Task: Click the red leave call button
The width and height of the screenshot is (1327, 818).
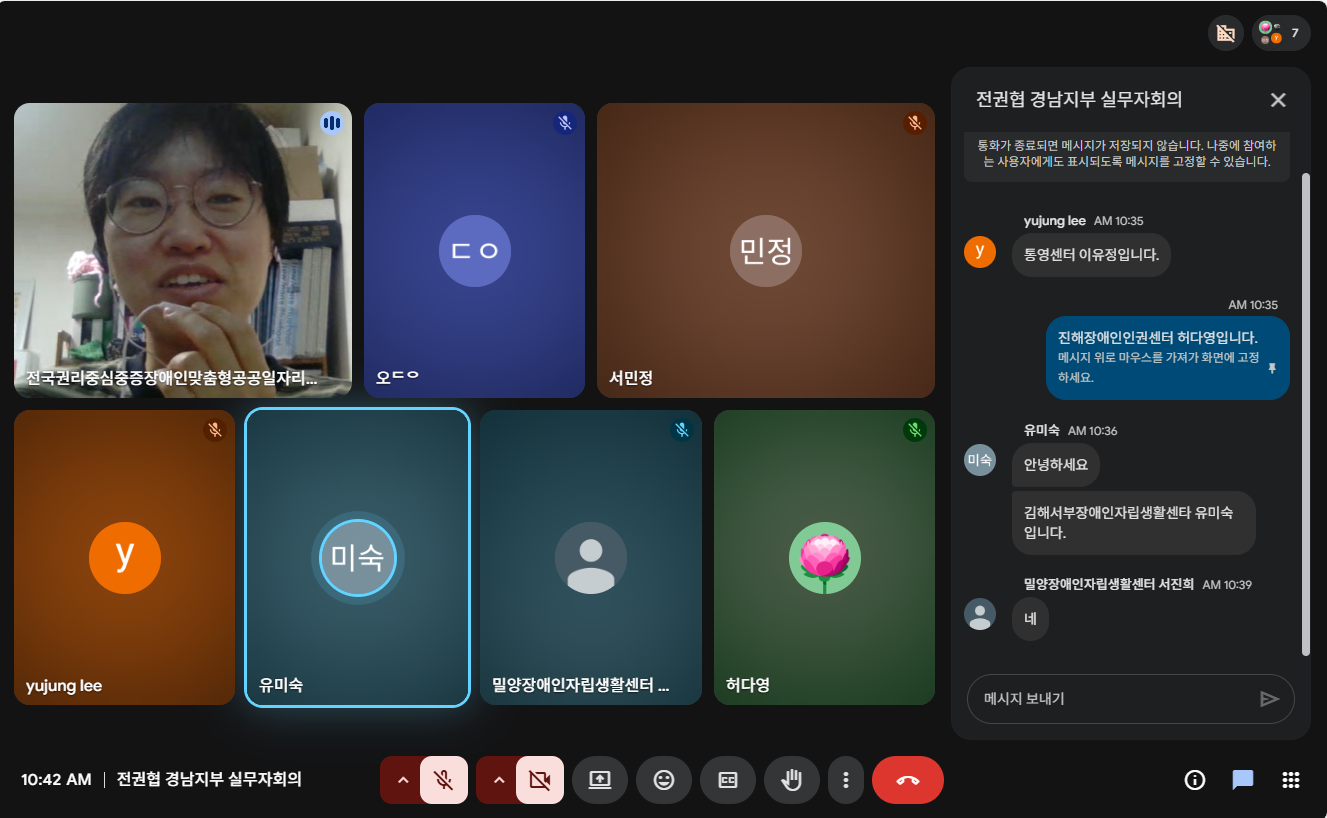Action: point(908,780)
